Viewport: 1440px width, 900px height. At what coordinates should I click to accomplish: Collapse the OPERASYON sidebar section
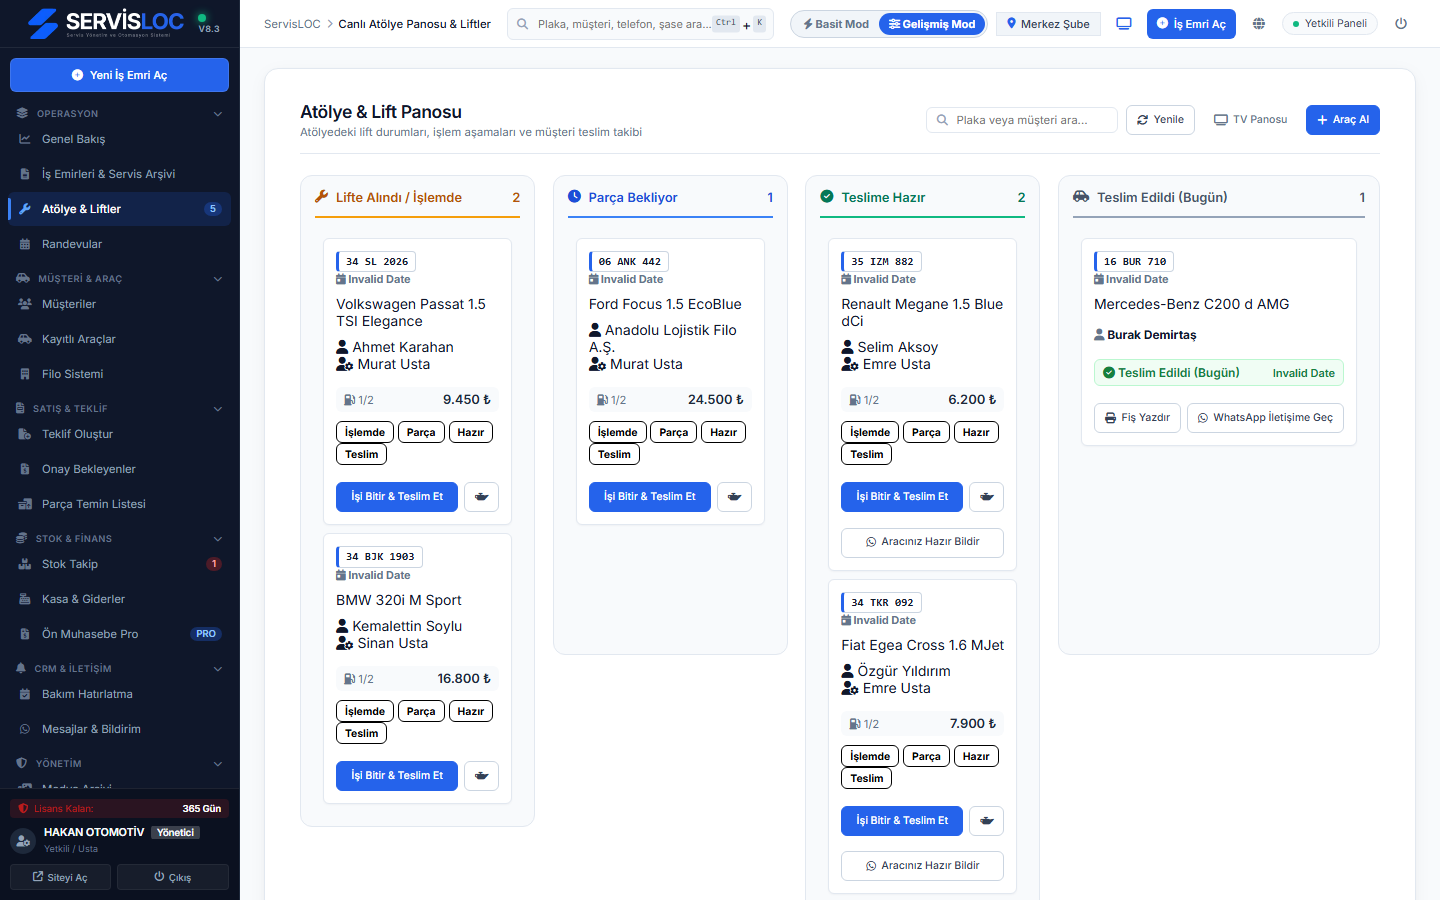point(120,114)
